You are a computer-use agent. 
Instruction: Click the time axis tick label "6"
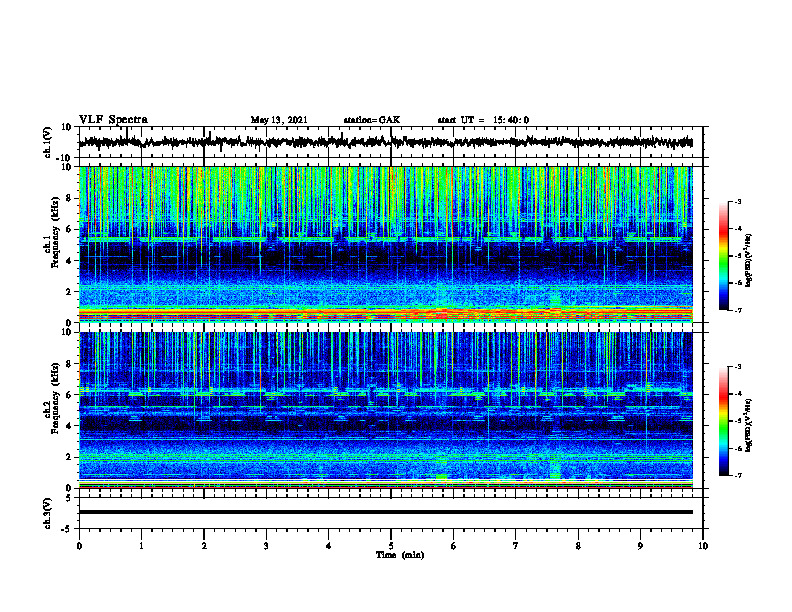click(x=454, y=546)
